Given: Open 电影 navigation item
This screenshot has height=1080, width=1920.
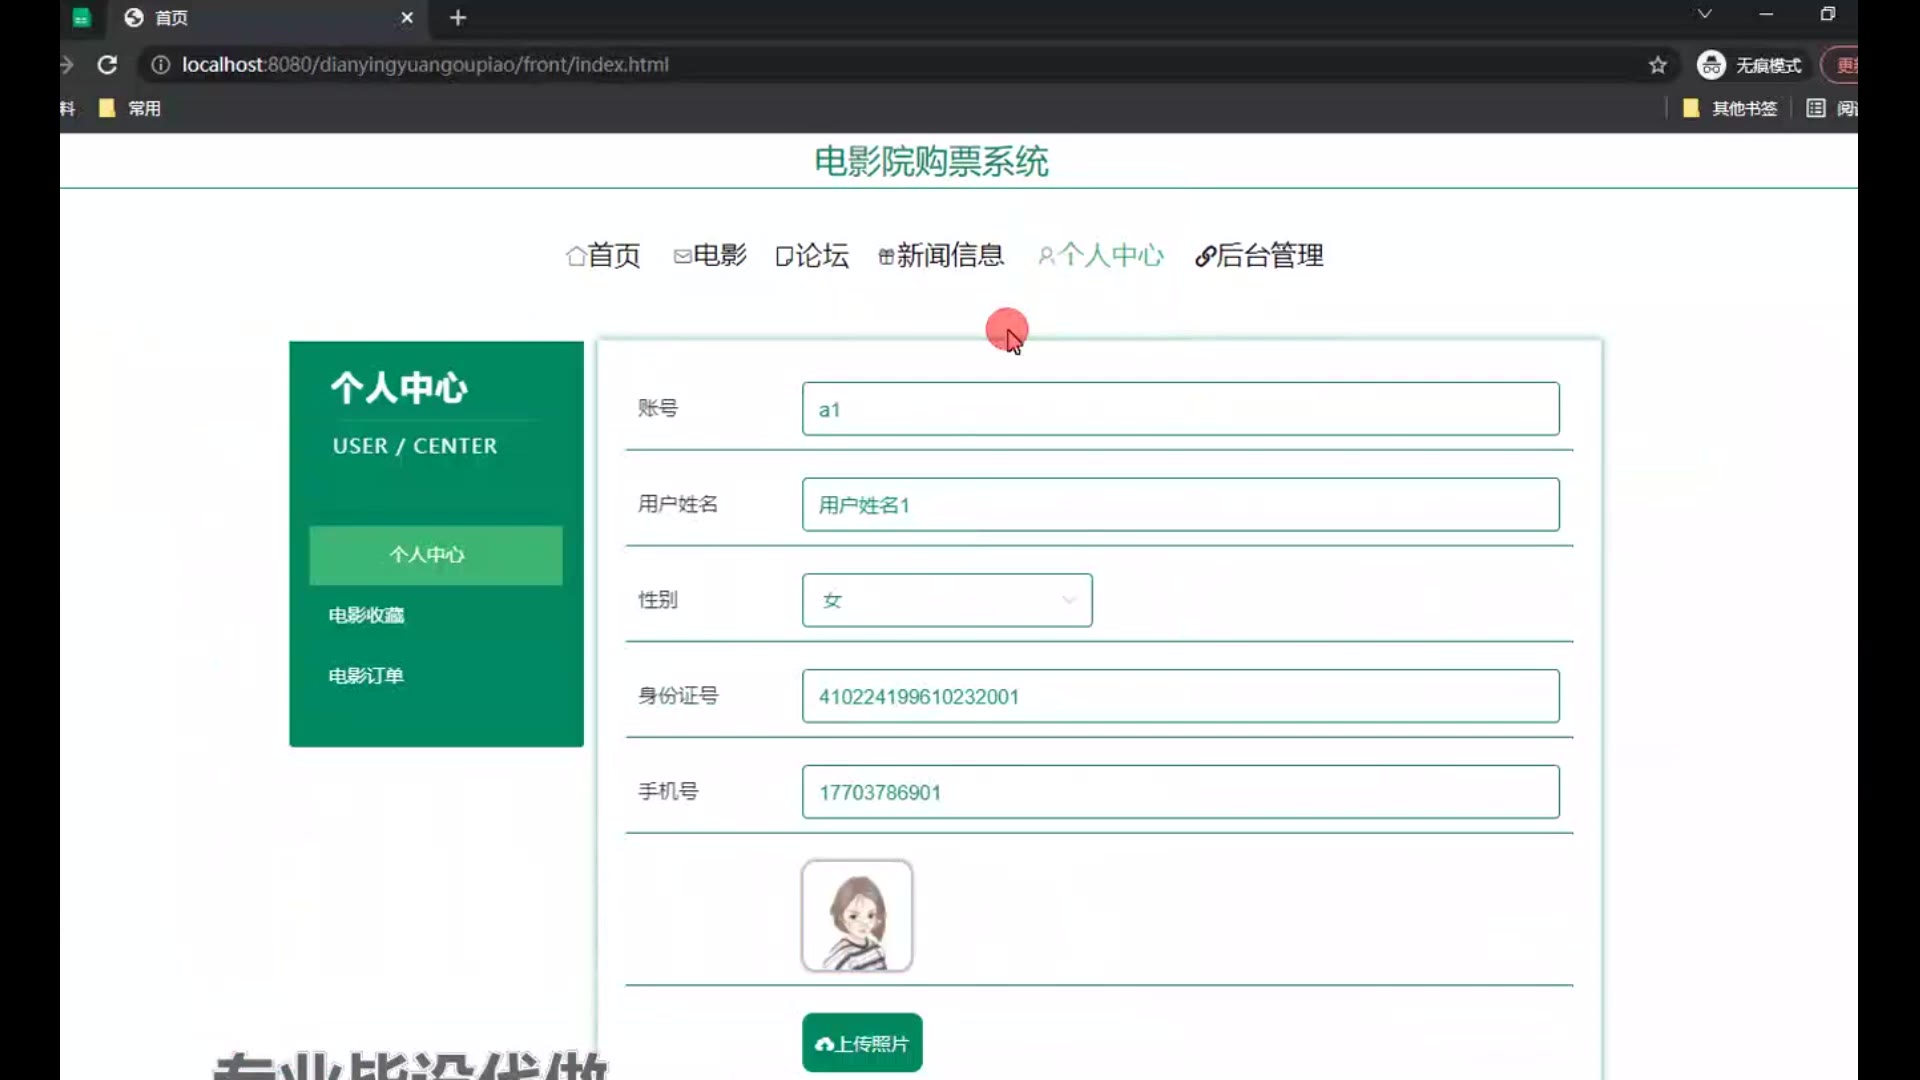Looking at the screenshot, I should click(710, 256).
